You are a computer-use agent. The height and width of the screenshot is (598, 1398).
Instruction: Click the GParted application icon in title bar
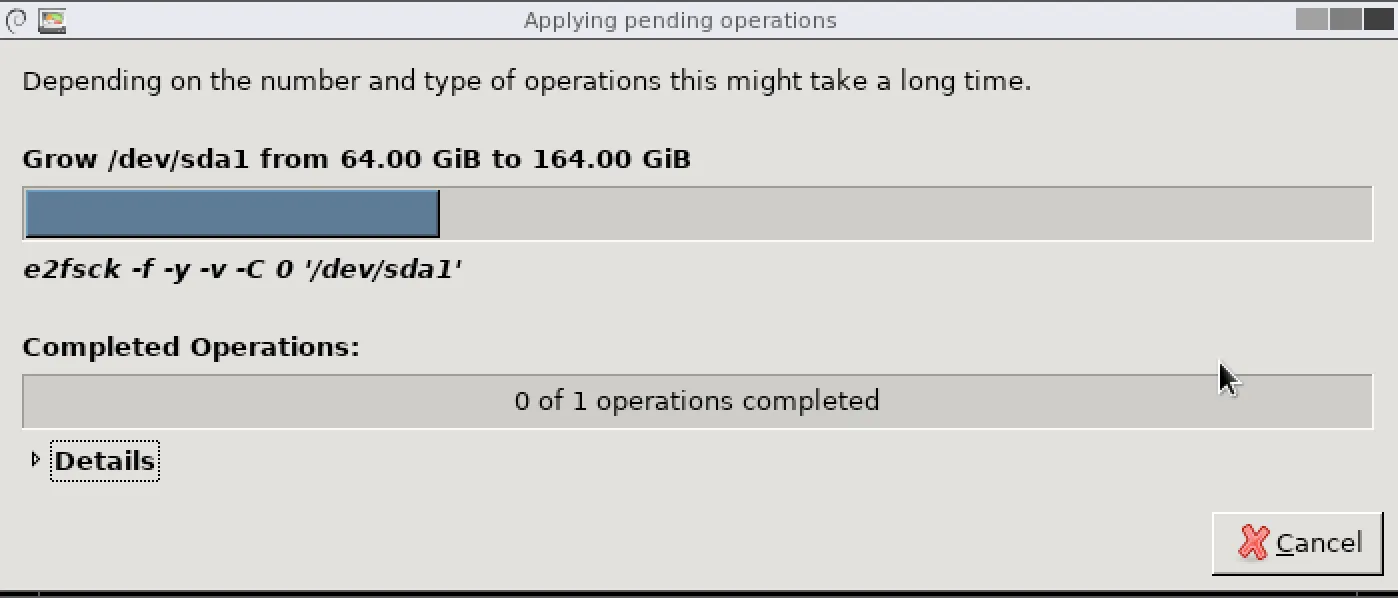[51, 19]
